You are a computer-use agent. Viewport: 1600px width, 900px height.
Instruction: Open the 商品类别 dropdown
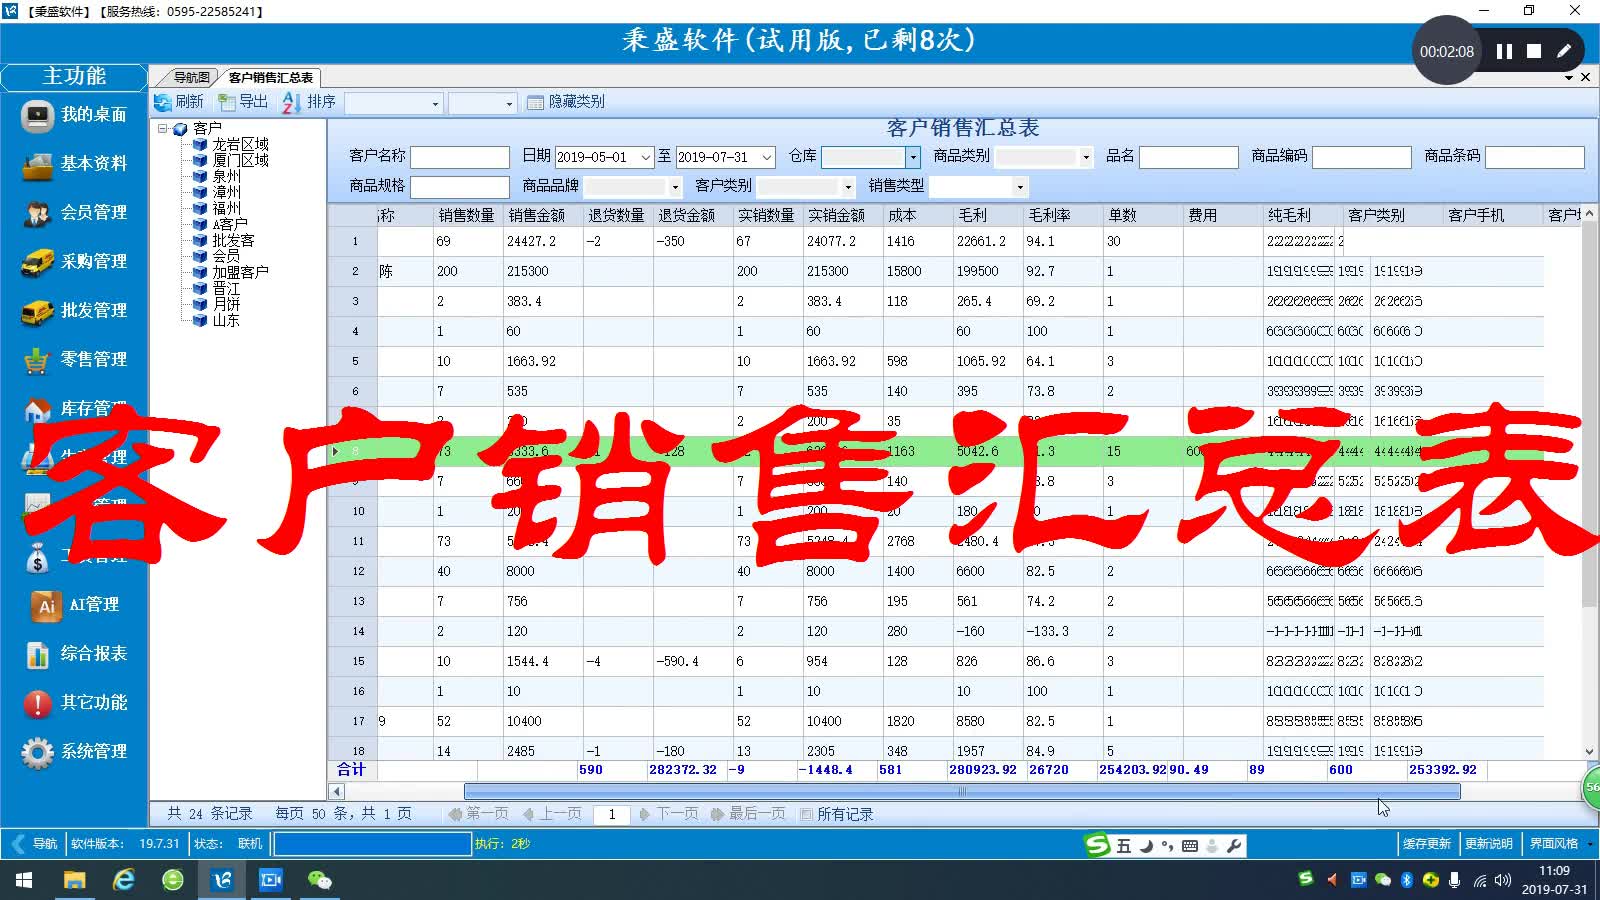click(x=1086, y=157)
